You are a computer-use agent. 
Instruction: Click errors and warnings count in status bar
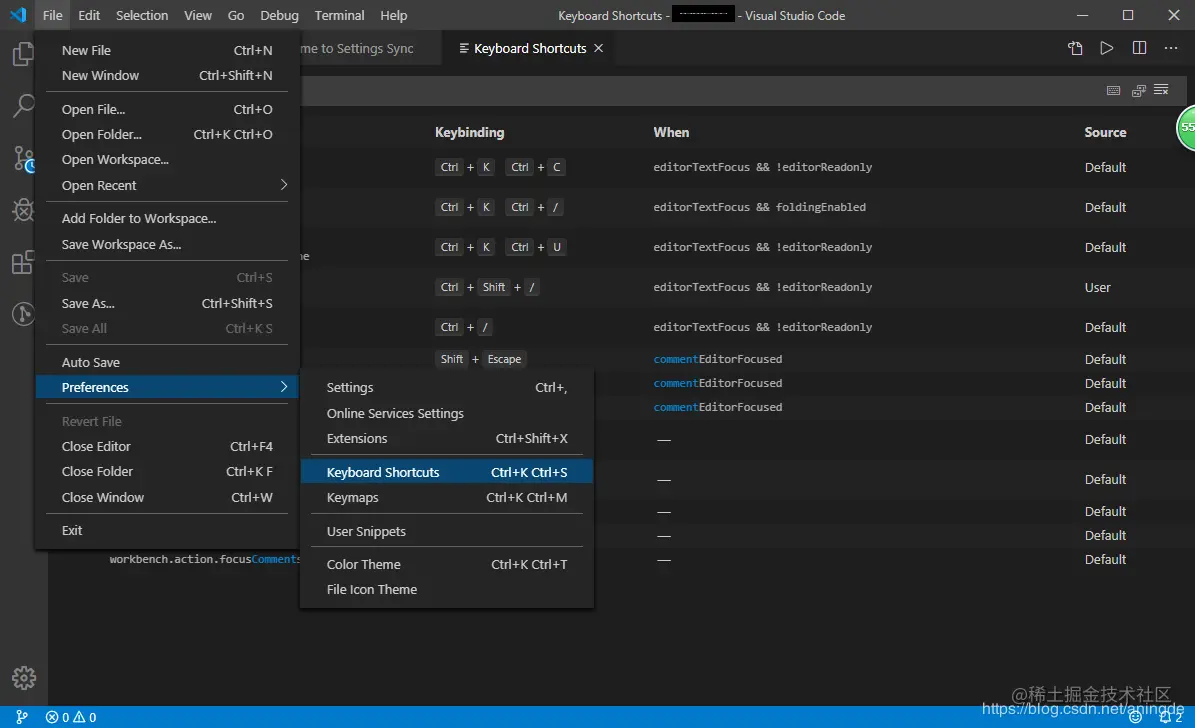pos(71,717)
